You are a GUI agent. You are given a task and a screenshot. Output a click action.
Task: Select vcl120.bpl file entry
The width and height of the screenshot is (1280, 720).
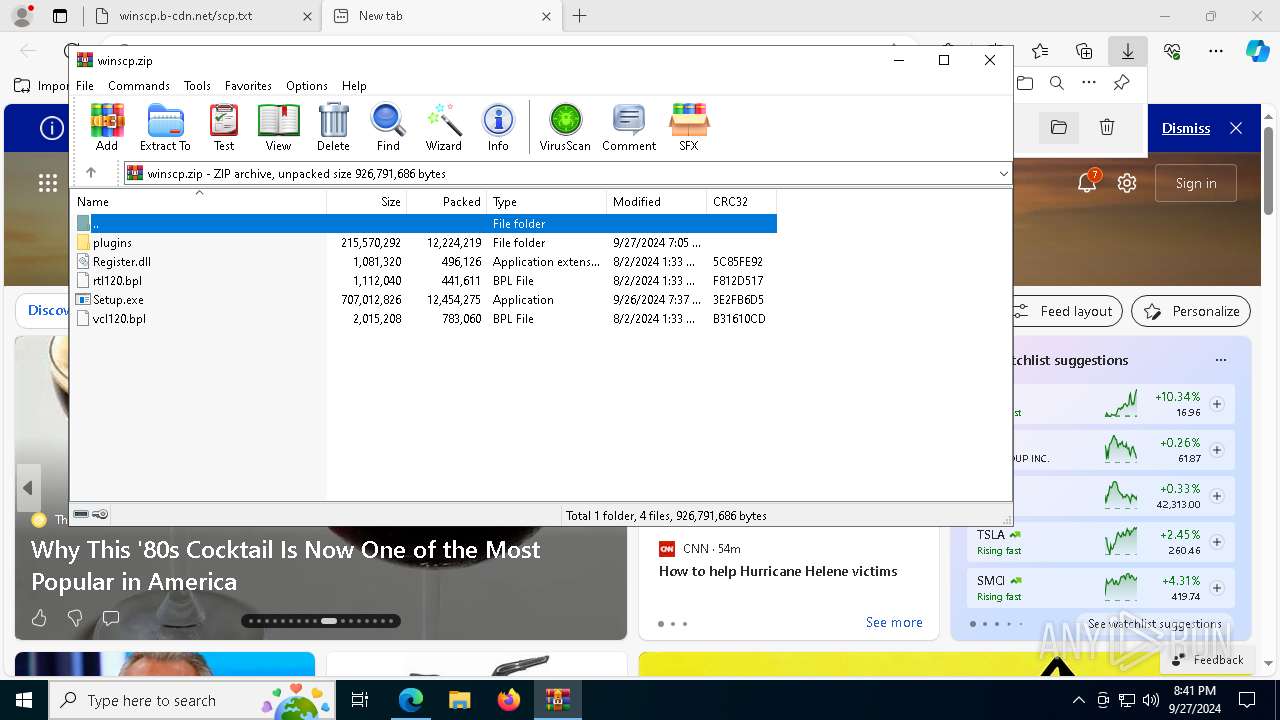[x=426, y=319]
